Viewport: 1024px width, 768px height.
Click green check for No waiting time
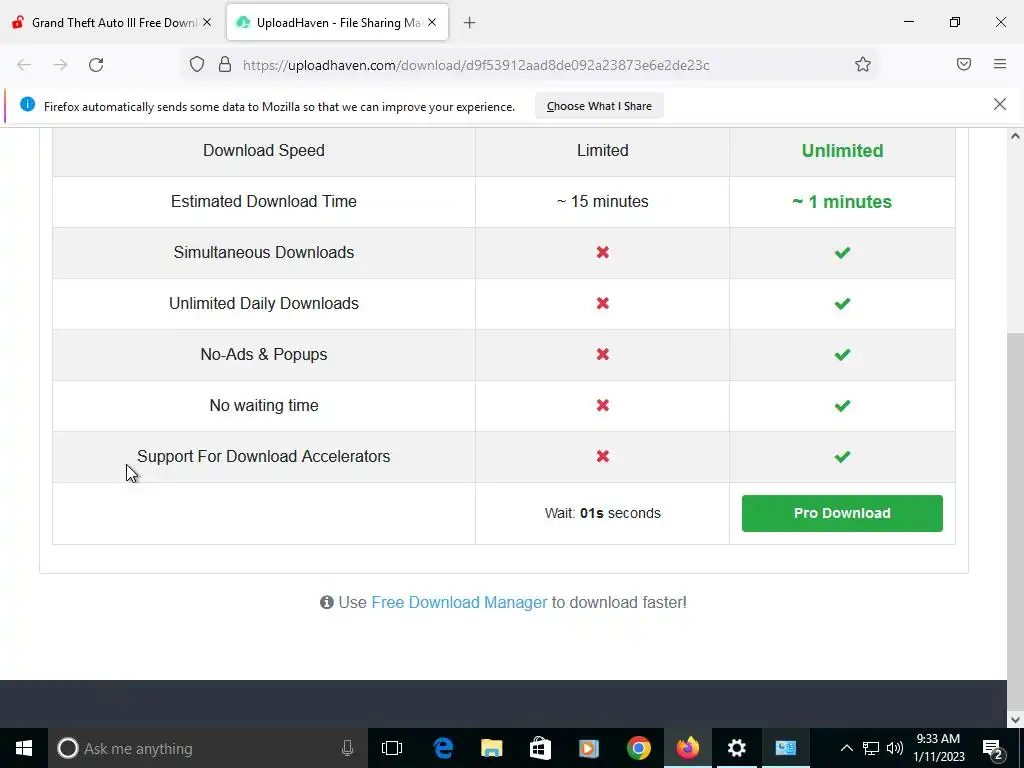point(842,406)
